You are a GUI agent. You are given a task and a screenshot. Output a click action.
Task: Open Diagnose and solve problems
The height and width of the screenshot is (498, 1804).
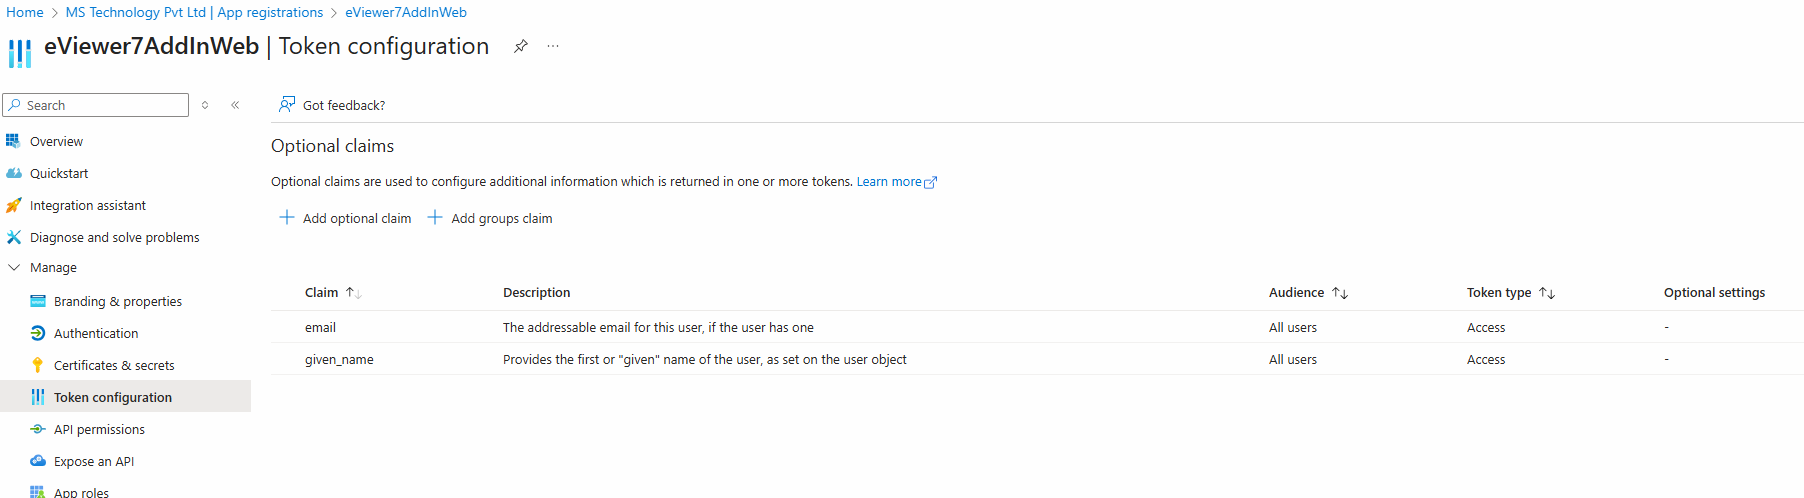114,237
